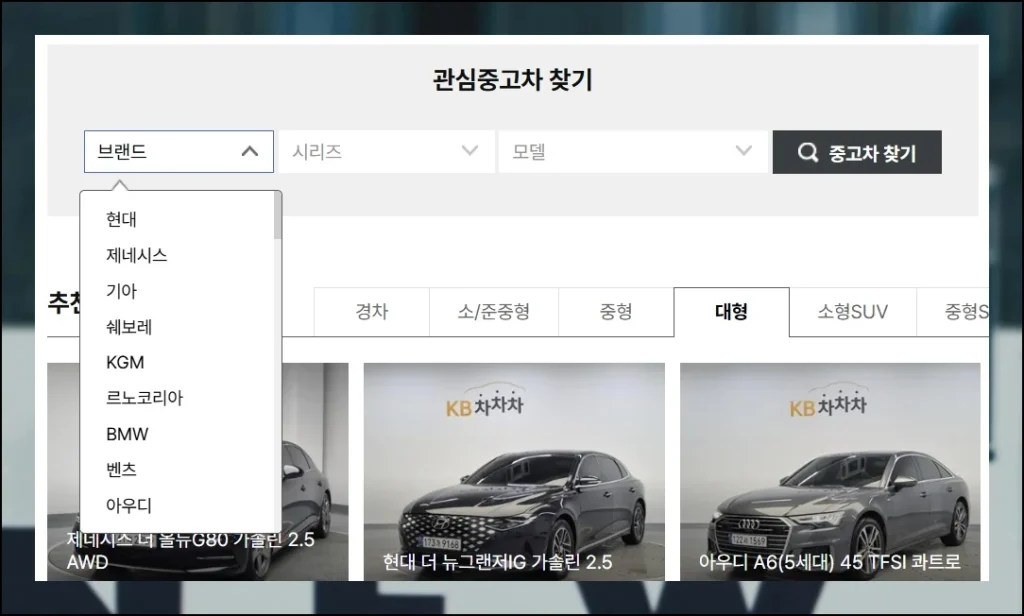Select BMW in the brand list
Screen dimensions: 1024x616
click(127, 434)
